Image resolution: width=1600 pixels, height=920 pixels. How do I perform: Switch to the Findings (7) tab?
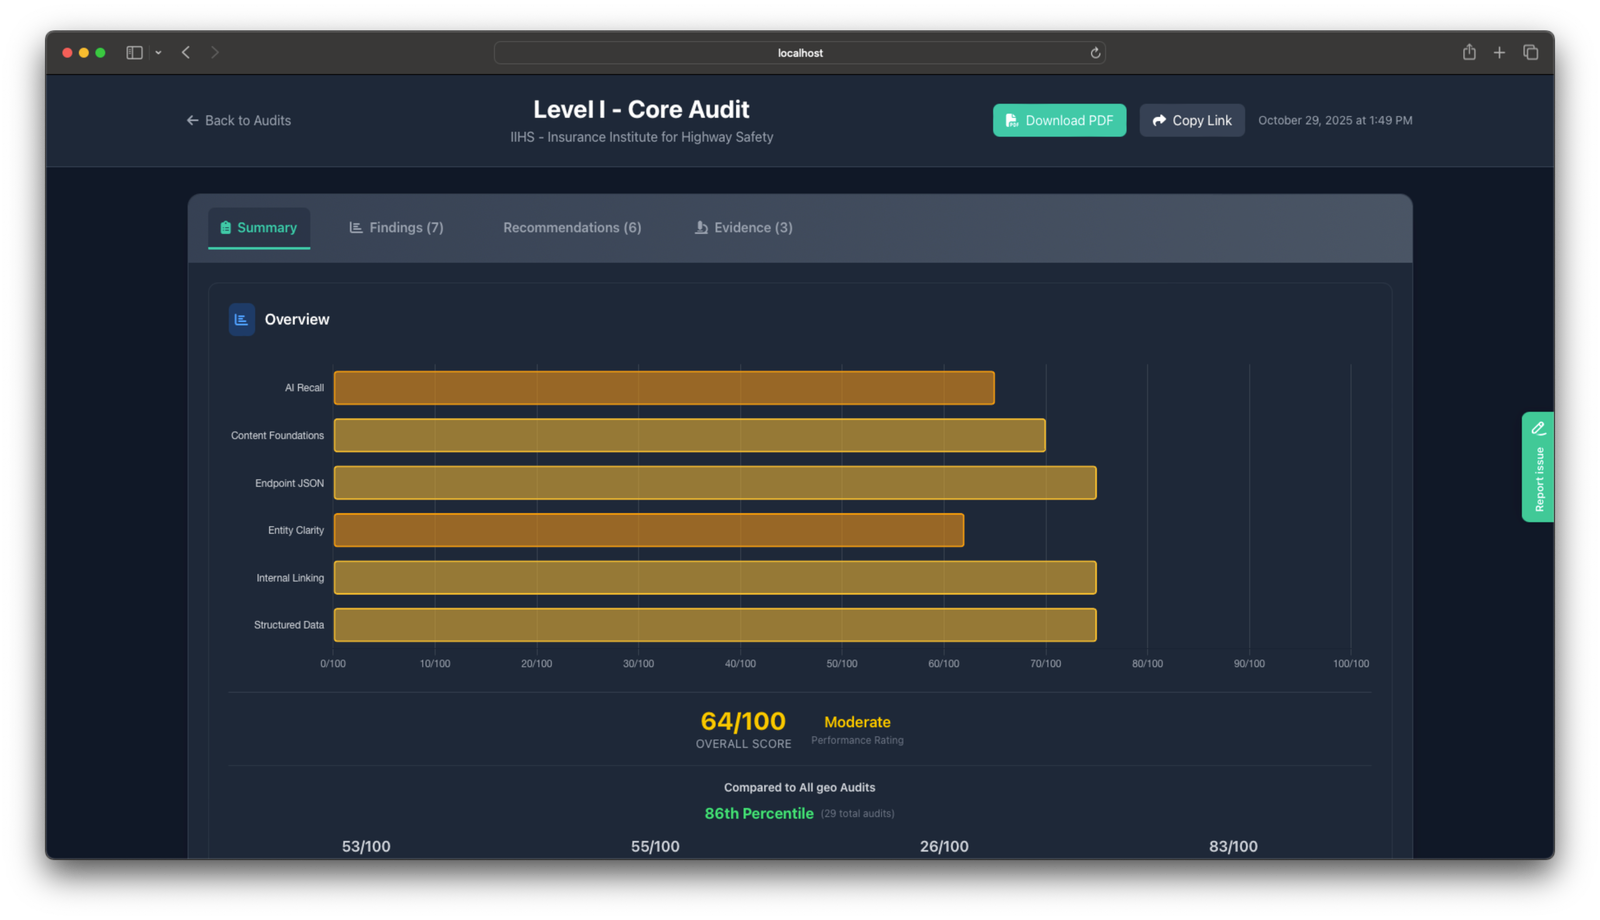tap(396, 228)
